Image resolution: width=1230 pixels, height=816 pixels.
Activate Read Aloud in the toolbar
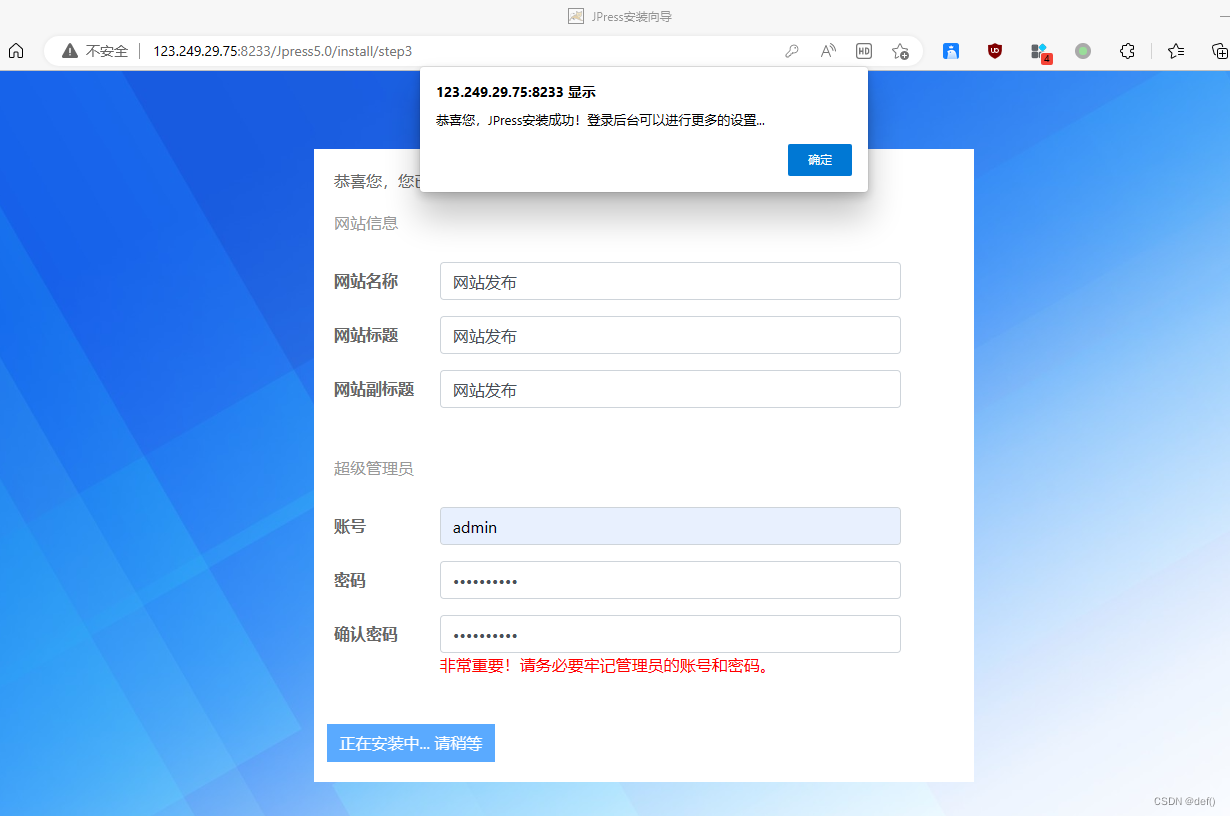tap(827, 51)
